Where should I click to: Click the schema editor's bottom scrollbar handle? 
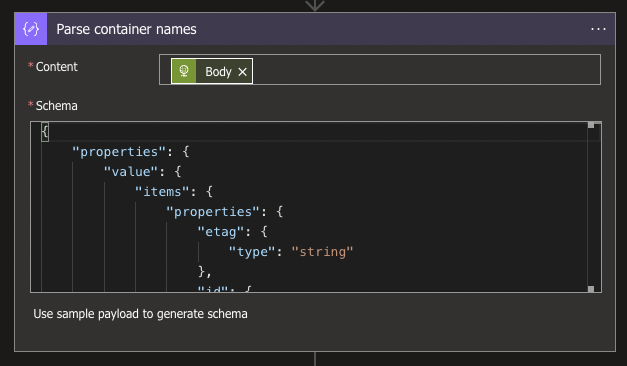point(591,289)
